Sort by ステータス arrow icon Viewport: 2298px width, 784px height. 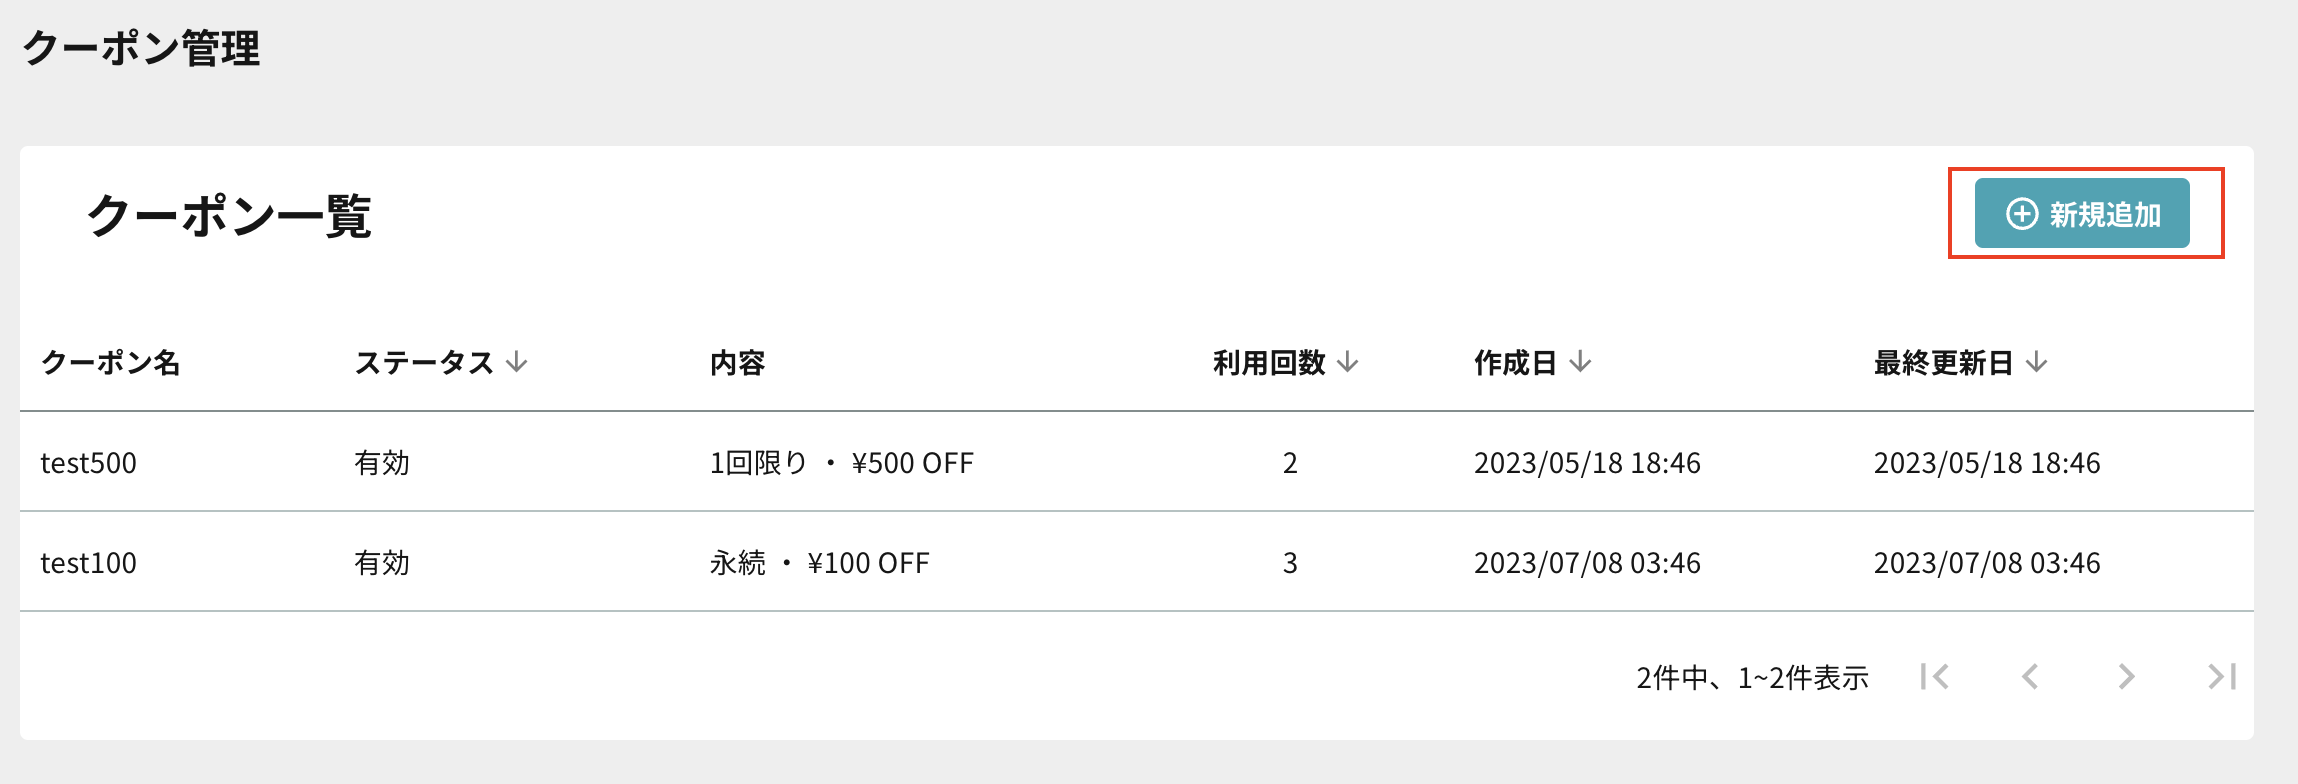516,362
